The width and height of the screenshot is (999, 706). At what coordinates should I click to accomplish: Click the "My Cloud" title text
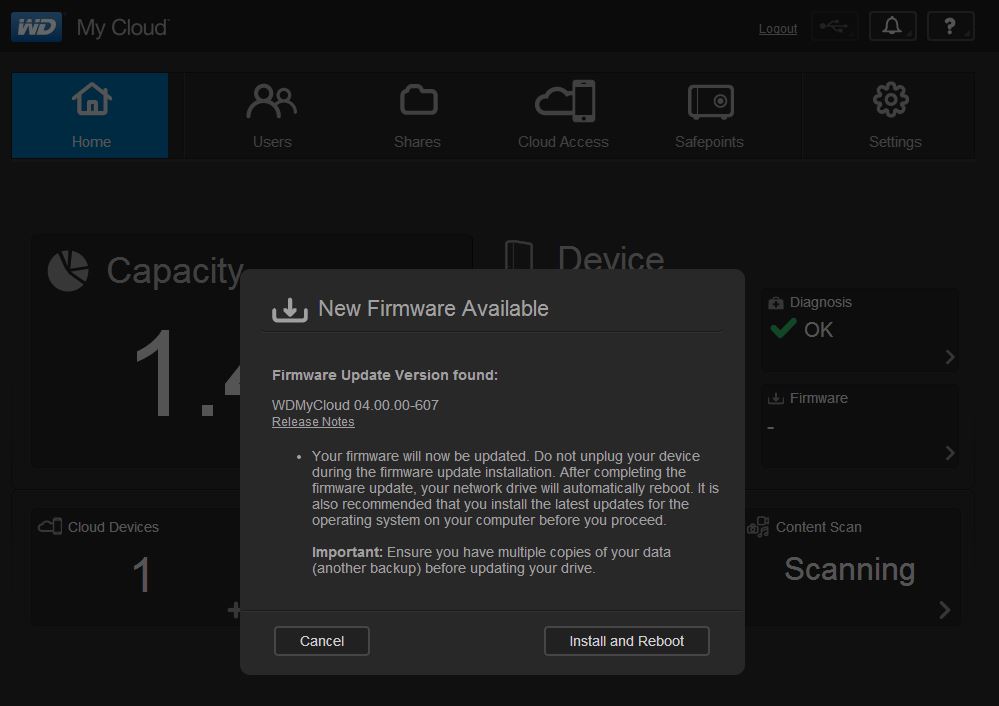pos(123,27)
